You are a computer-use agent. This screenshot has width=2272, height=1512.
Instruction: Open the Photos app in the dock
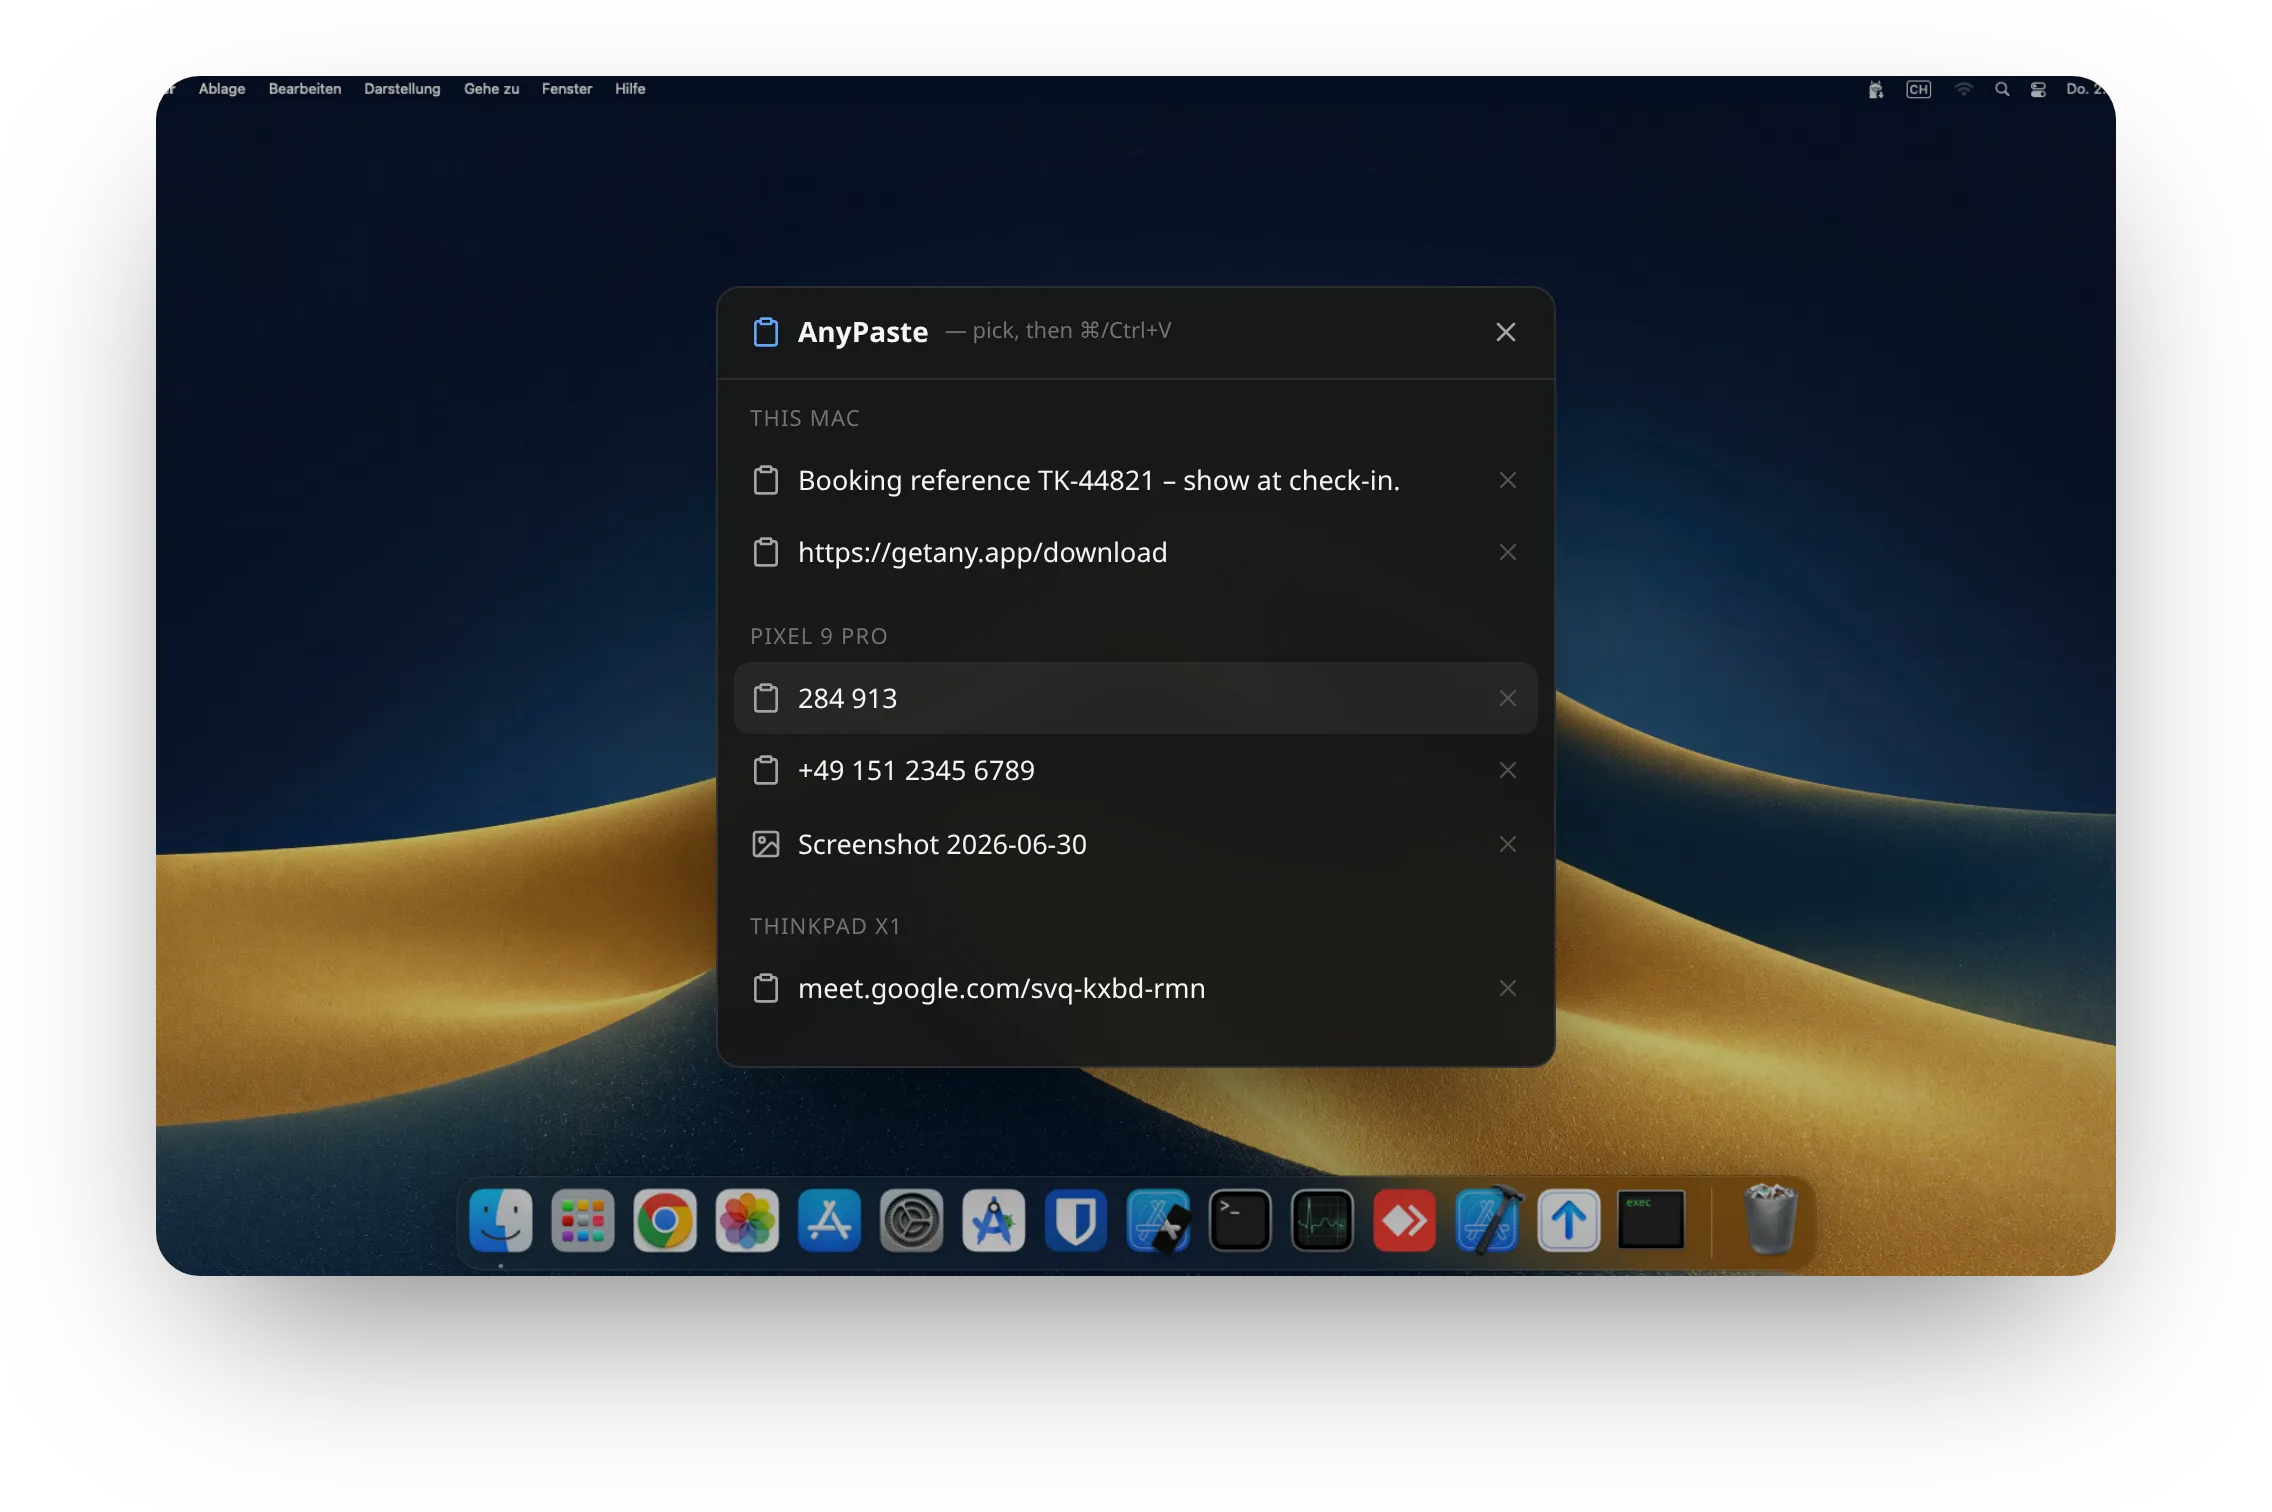point(747,1220)
